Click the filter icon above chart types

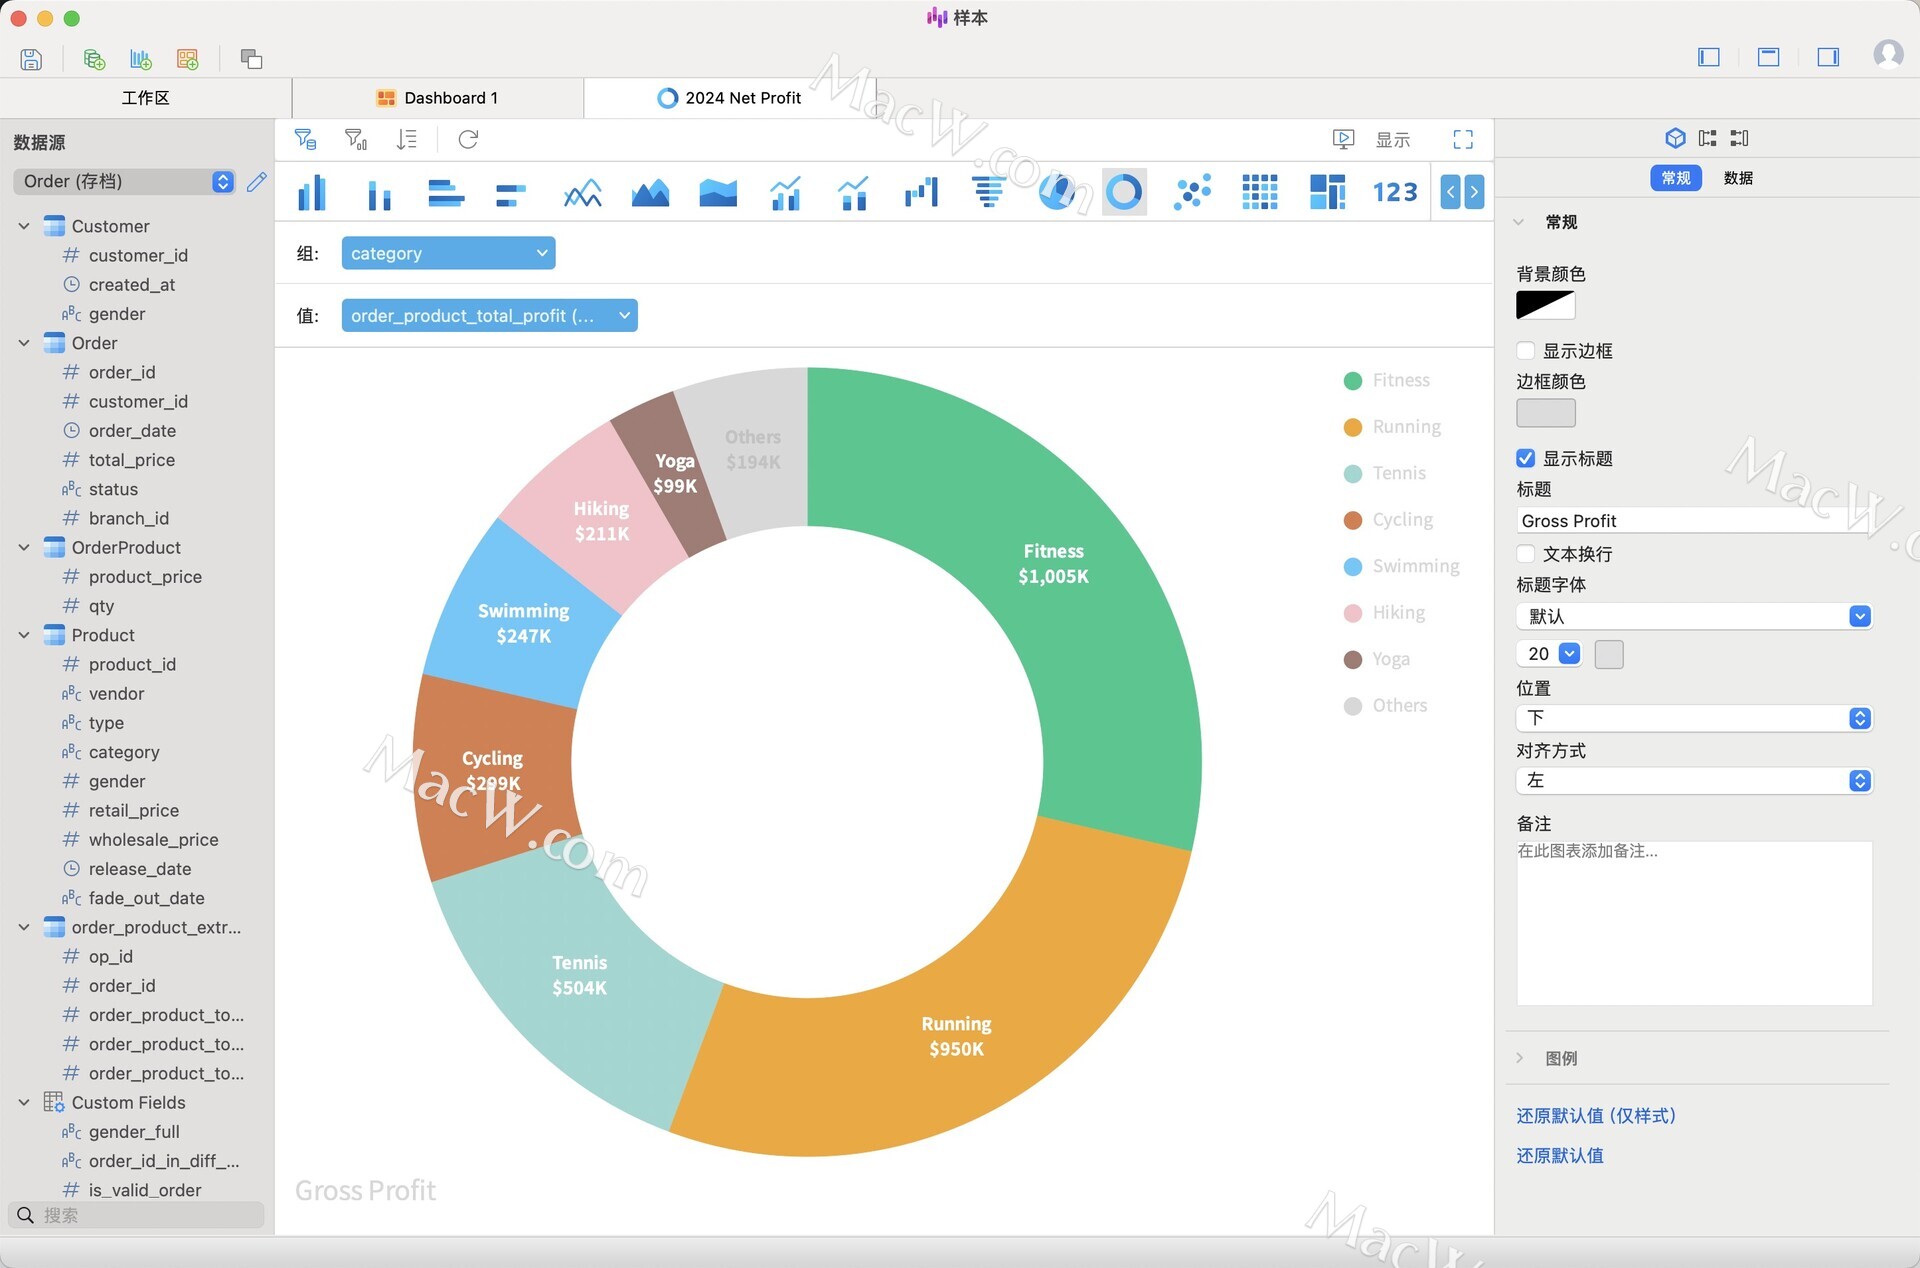tap(306, 139)
